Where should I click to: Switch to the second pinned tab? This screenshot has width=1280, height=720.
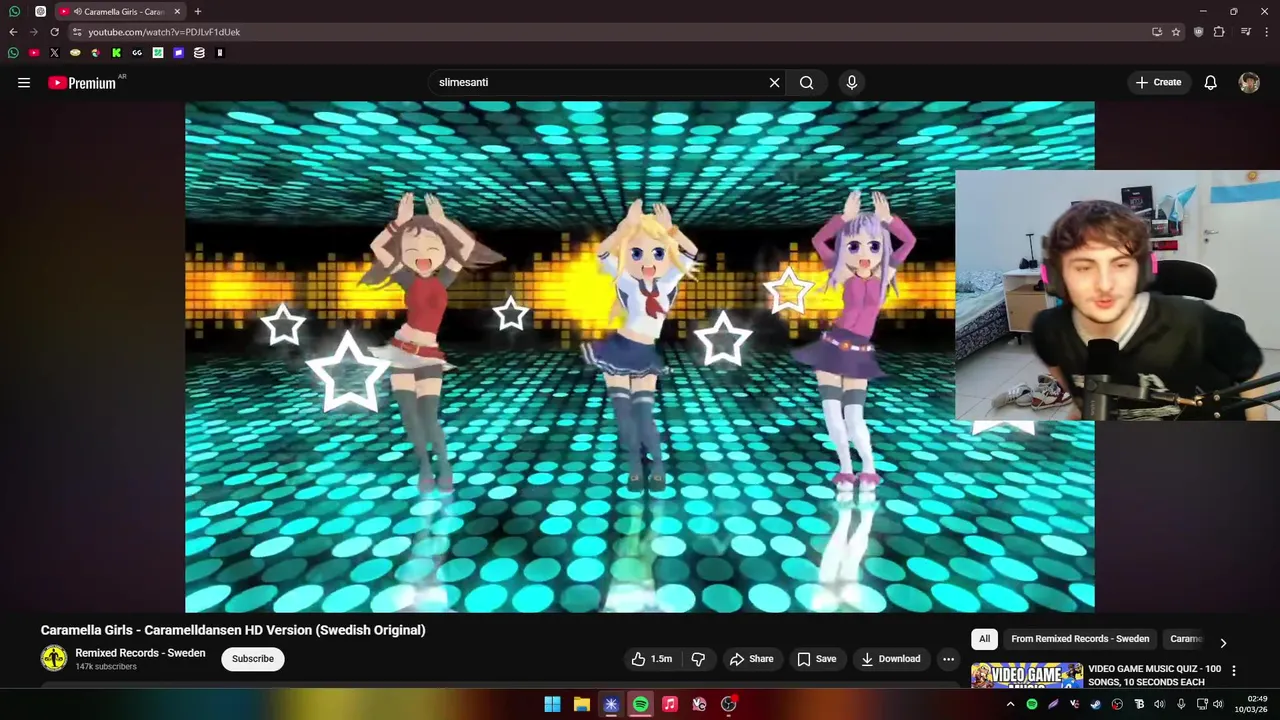coord(40,12)
